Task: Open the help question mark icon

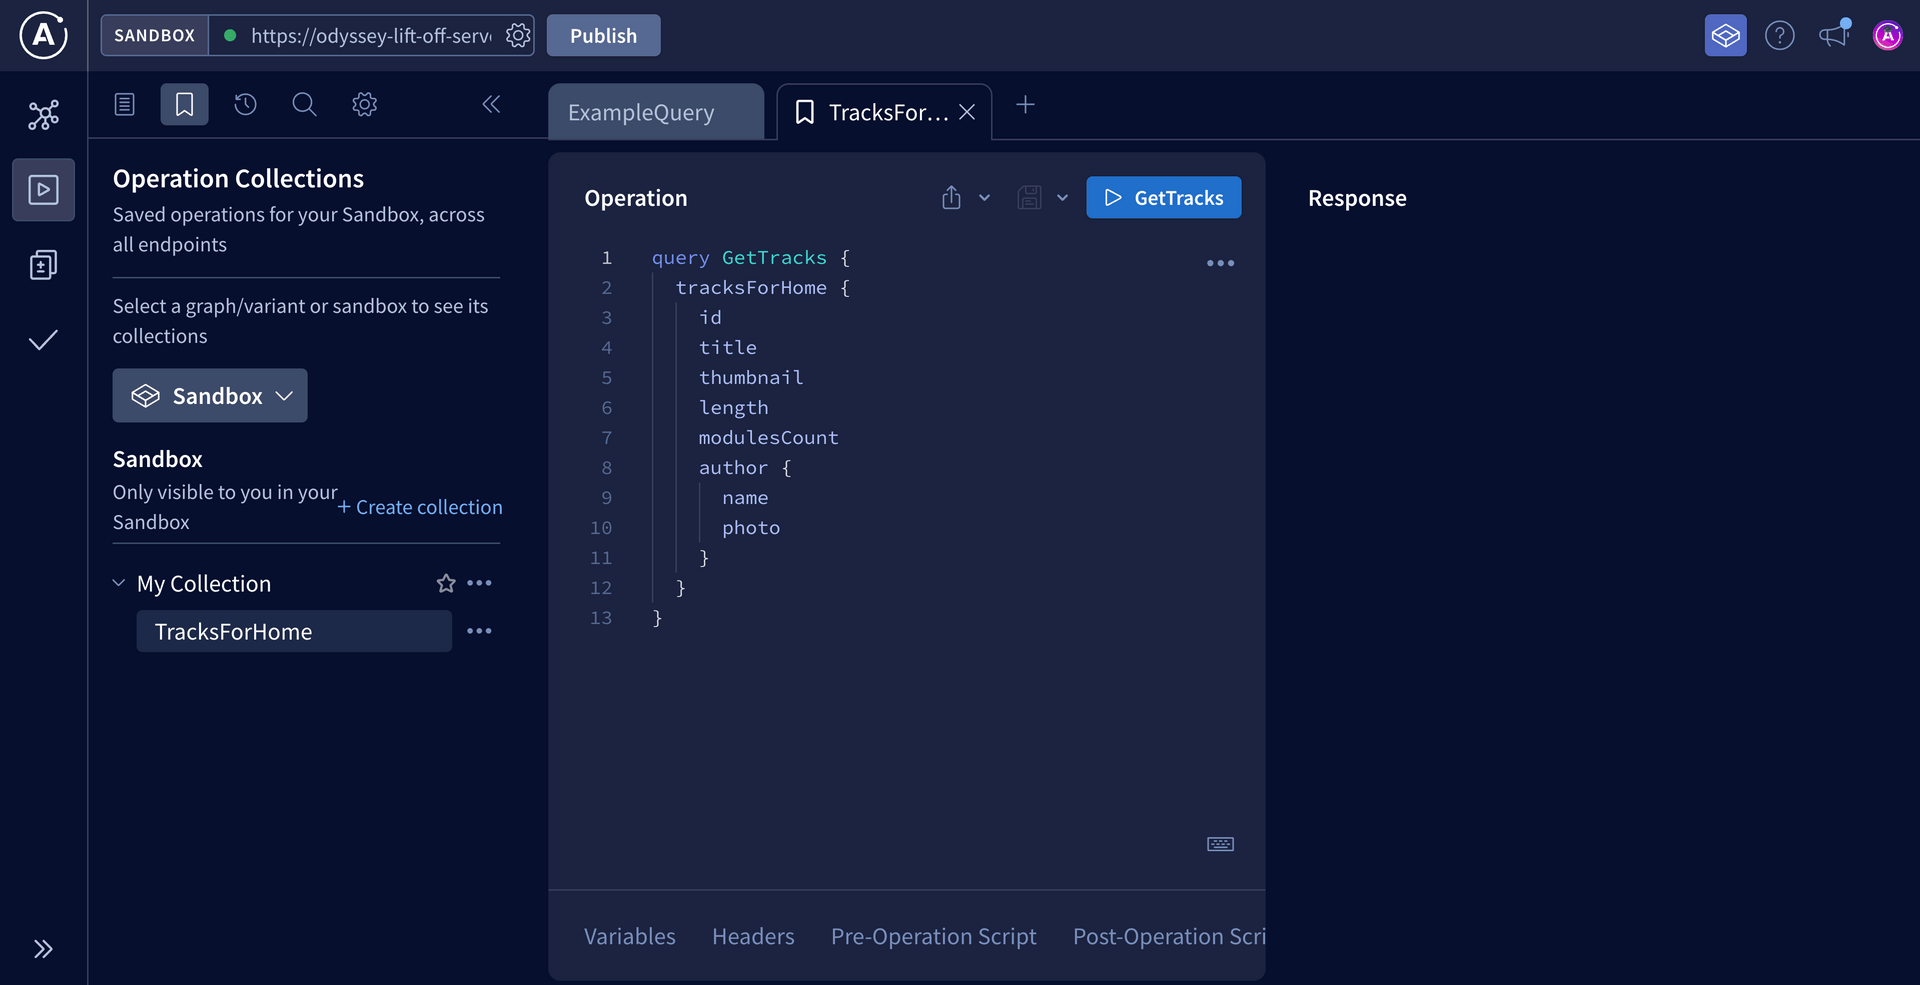Action: click(x=1779, y=36)
